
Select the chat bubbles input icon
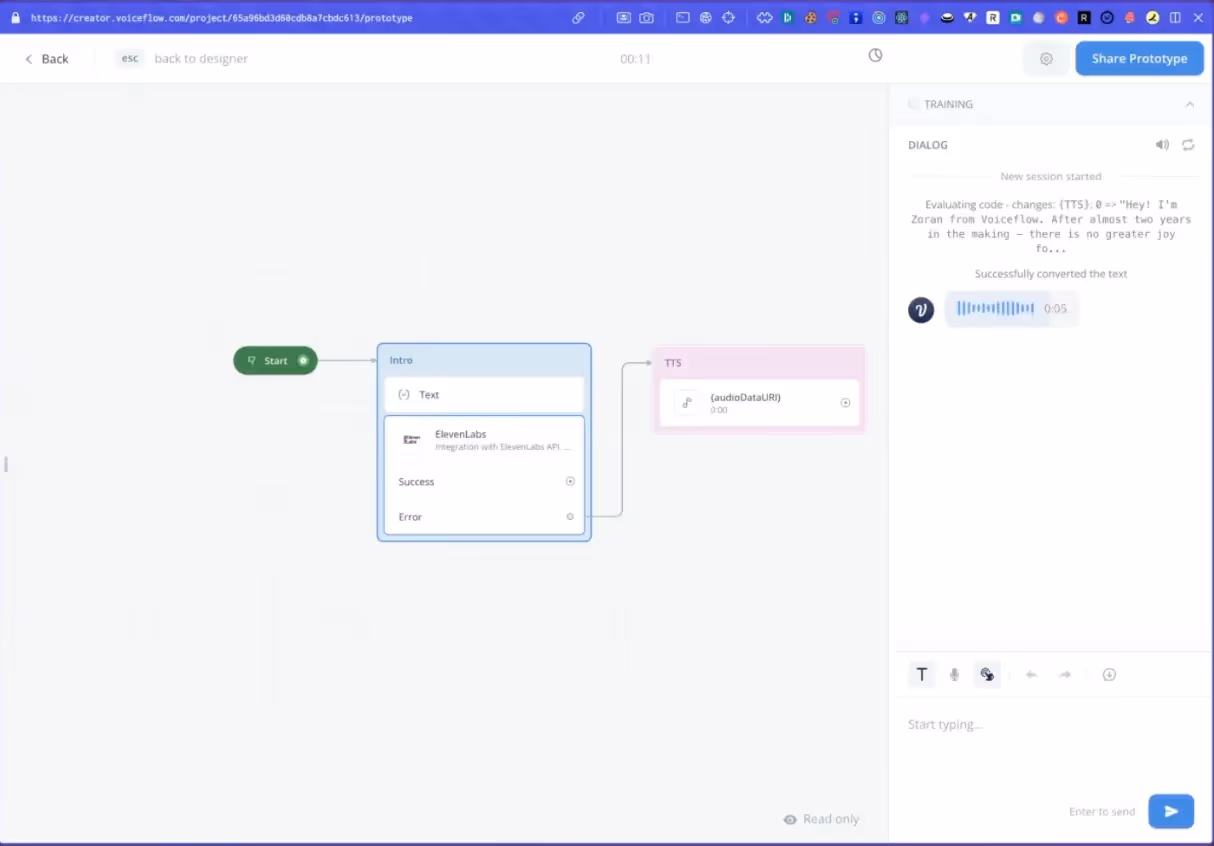click(x=987, y=675)
